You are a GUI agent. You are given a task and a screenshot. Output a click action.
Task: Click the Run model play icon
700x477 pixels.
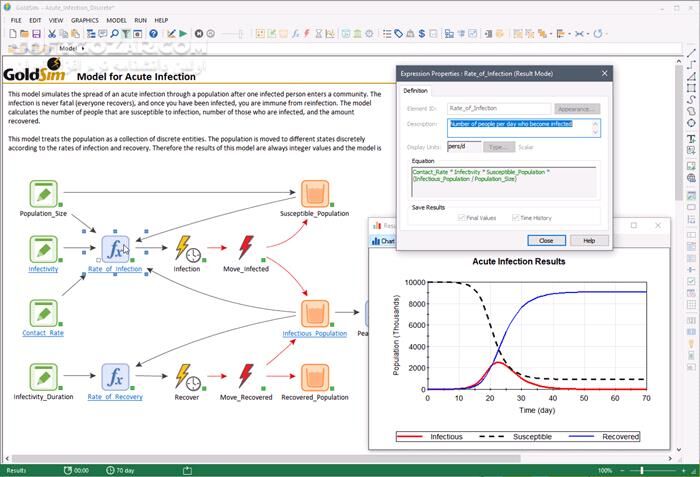[x=183, y=33]
